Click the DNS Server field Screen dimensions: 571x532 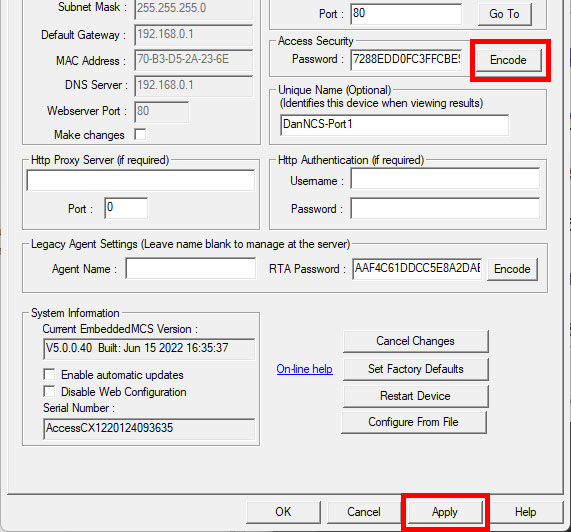[194, 86]
